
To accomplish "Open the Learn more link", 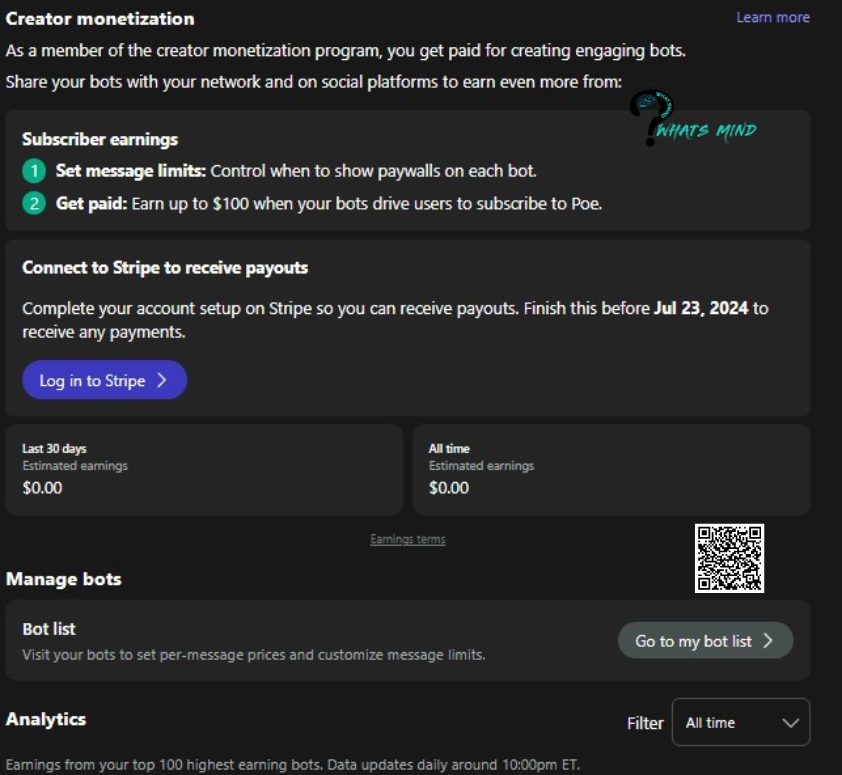I will tap(773, 18).
